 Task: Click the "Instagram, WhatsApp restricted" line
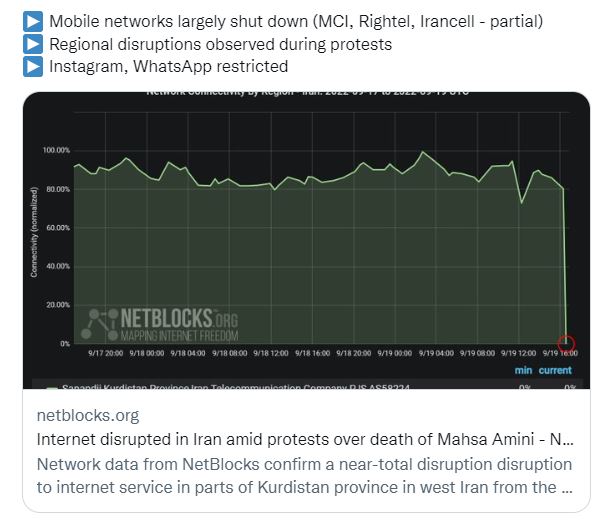click(168, 67)
